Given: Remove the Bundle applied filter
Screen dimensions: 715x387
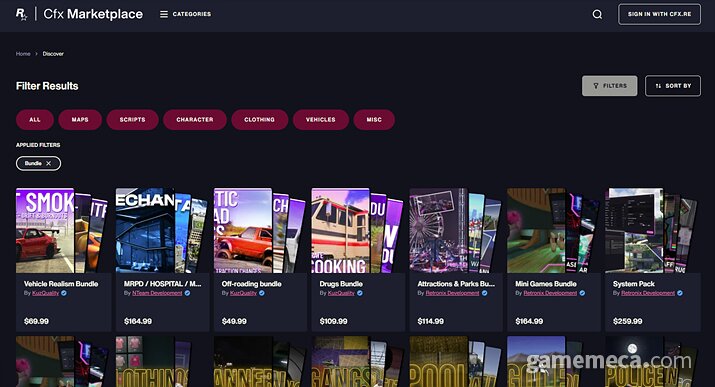Looking at the screenshot, I should (x=48, y=163).
